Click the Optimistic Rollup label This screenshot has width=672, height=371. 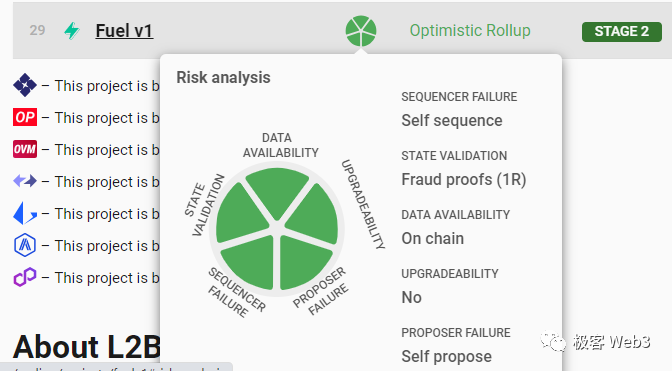(x=470, y=30)
